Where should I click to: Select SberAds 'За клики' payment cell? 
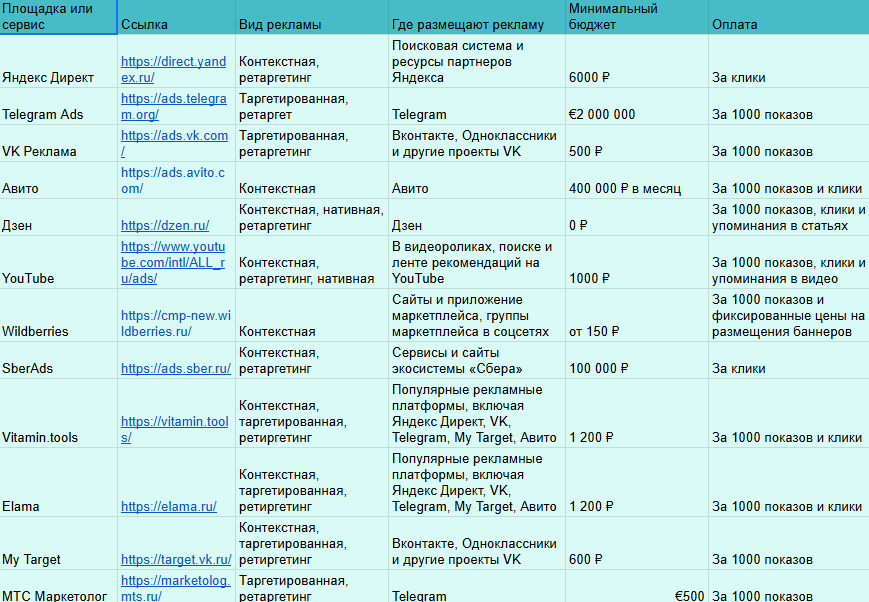(789, 360)
